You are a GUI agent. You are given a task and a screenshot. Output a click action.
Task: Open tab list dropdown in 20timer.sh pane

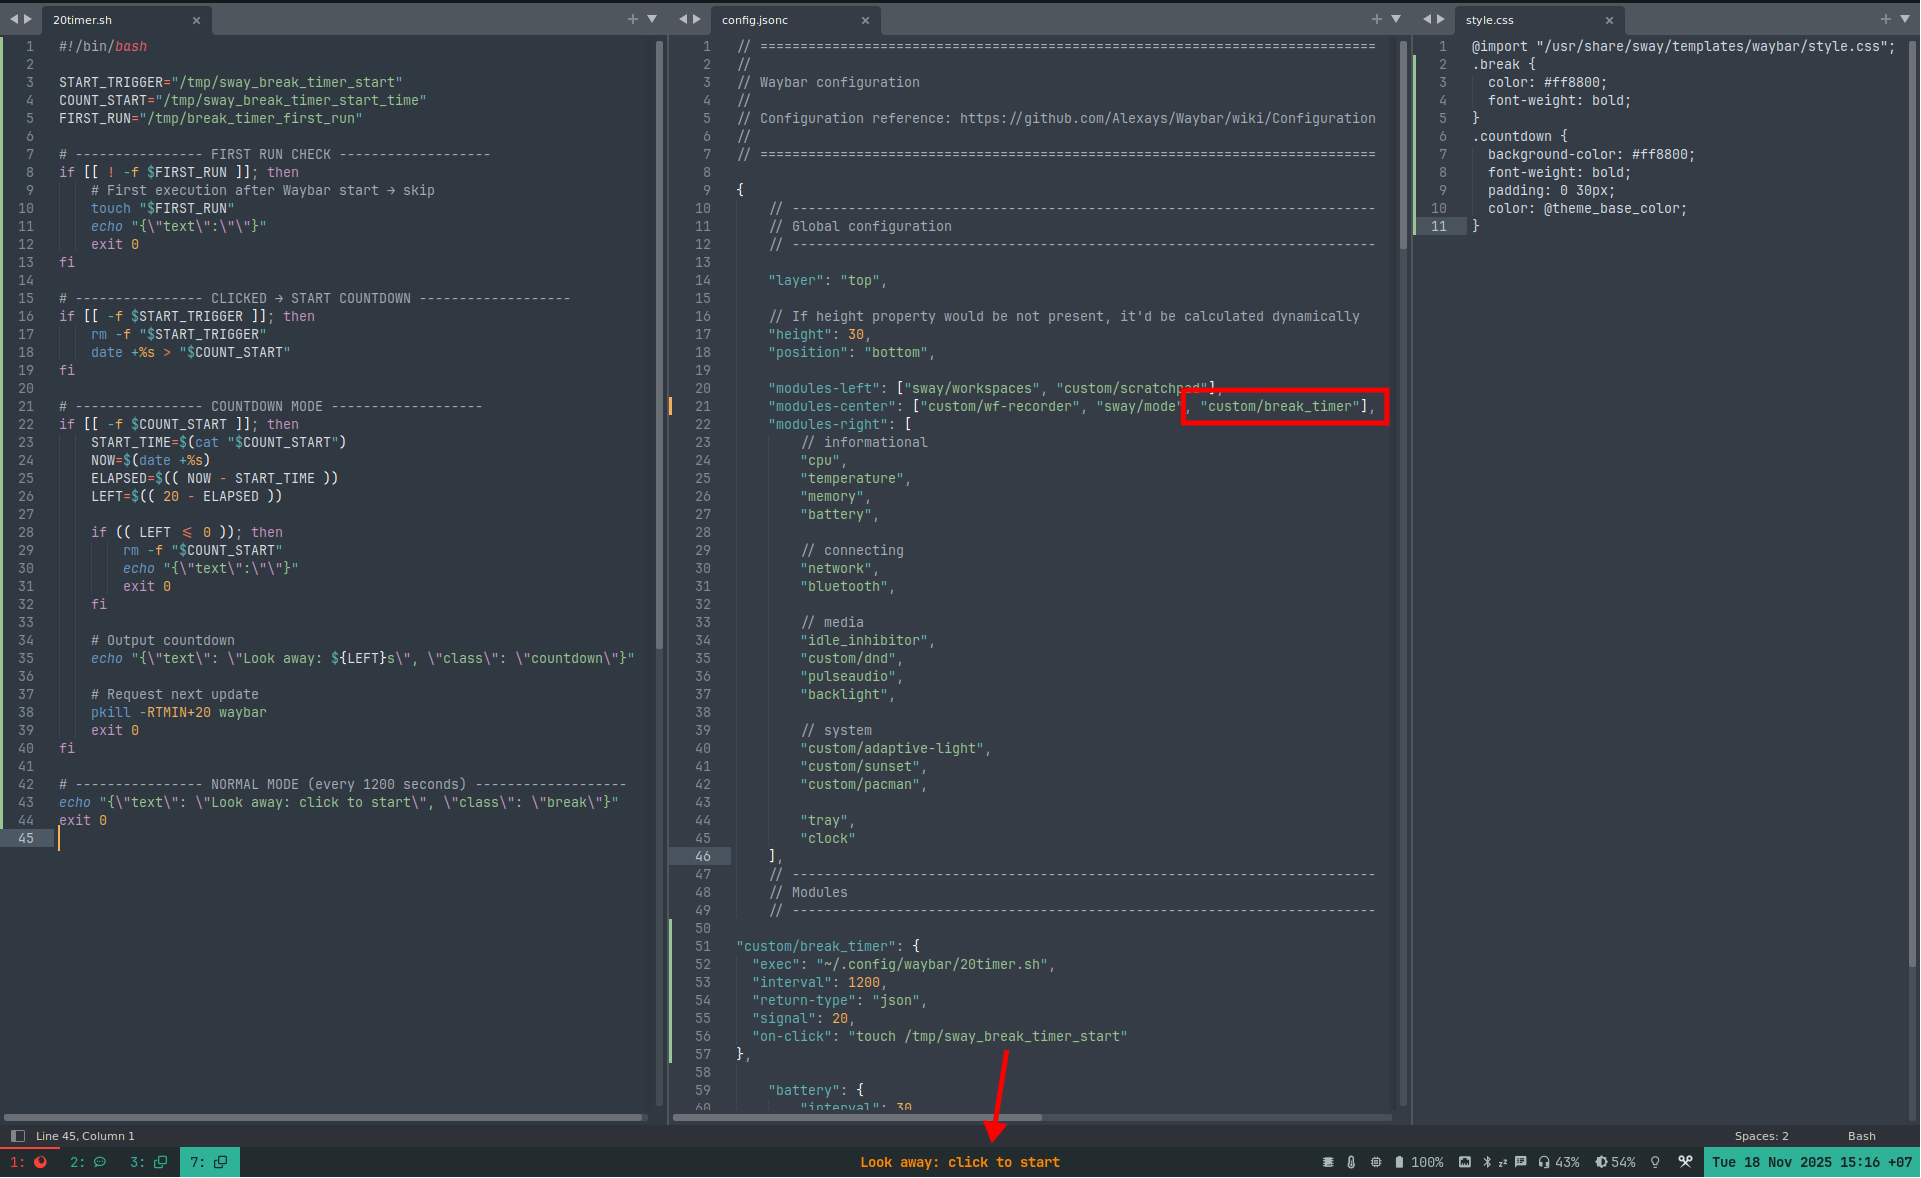(652, 19)
